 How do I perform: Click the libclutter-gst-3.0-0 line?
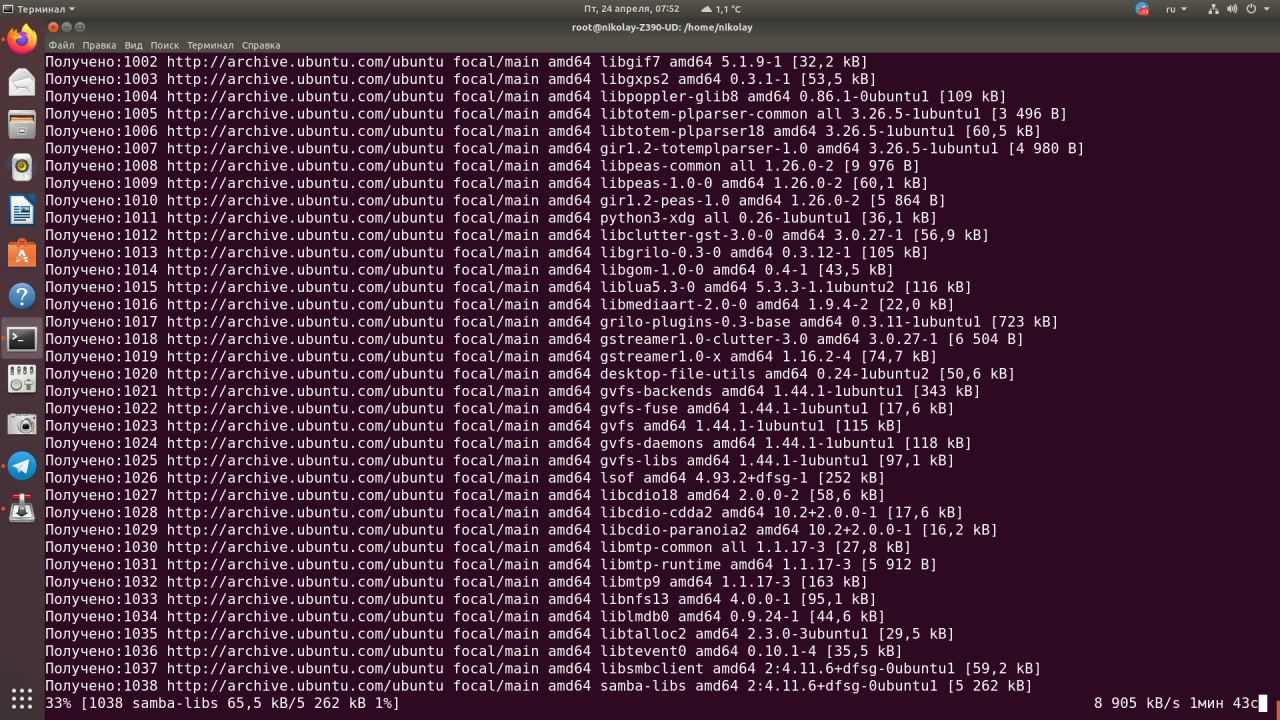pos(517,235)
